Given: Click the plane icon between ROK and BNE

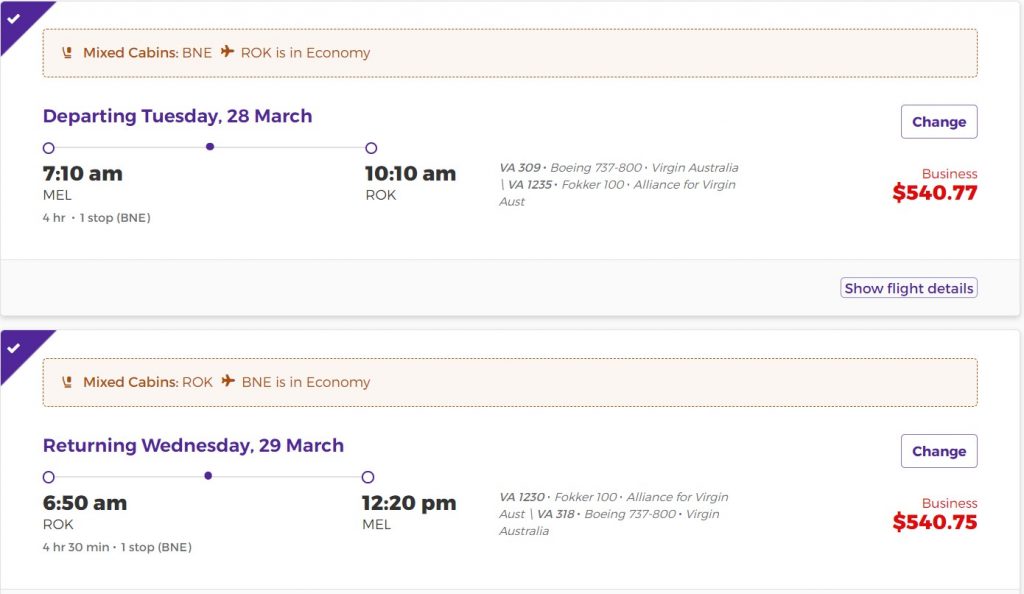Looking at the screenshot, I should coord(228,381).
